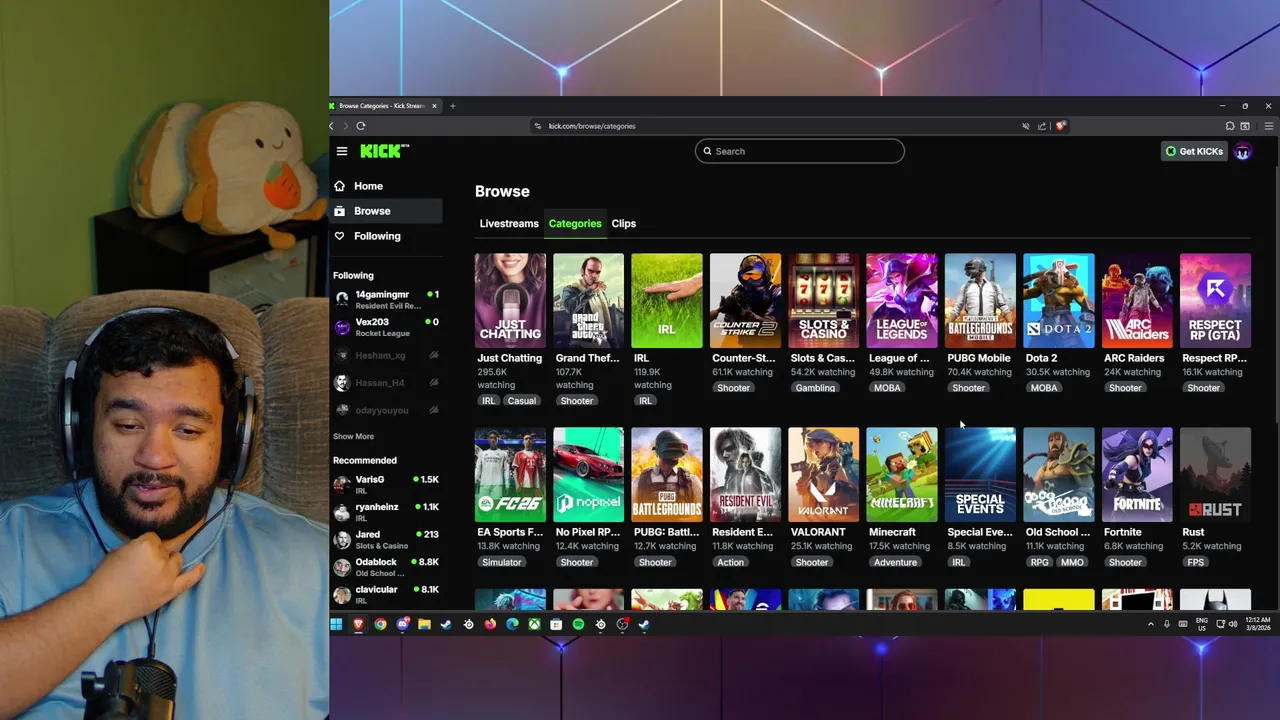
Task: Click the Action tag under Resident Evil
Action: pos(730,562)
